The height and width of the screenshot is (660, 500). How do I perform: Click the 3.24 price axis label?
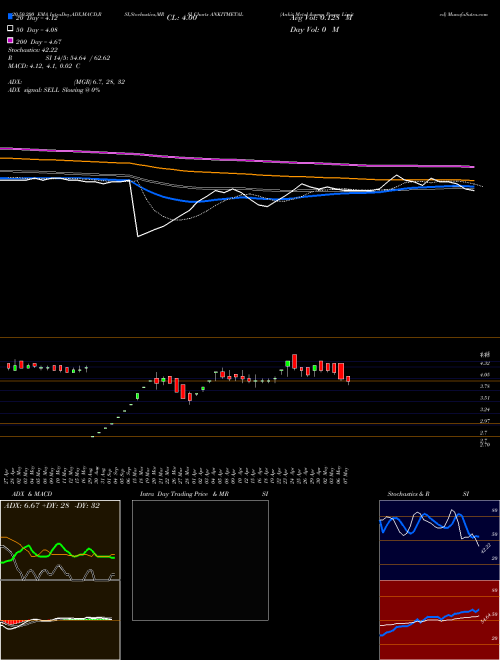tap(484, 409)
